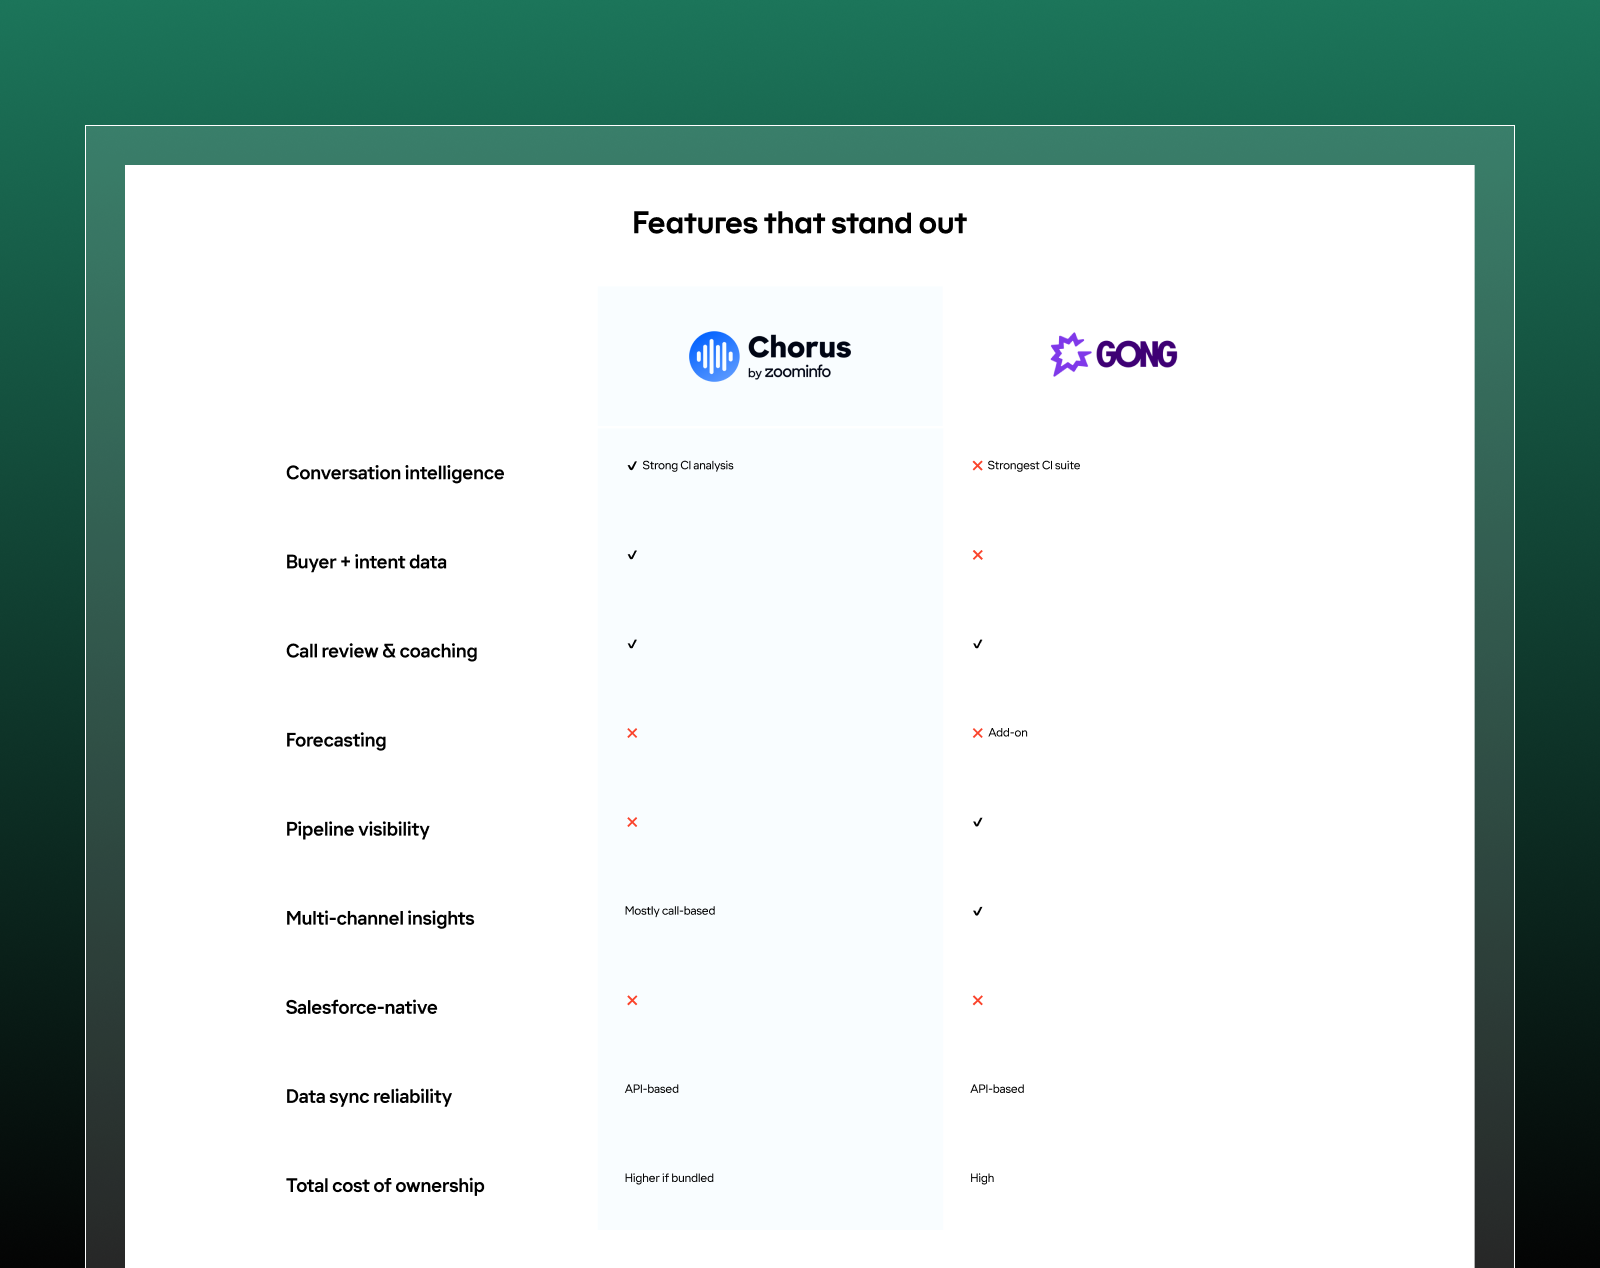
Task: Click Gong red X for Buyer + intent data
Action: click(978, 555)
